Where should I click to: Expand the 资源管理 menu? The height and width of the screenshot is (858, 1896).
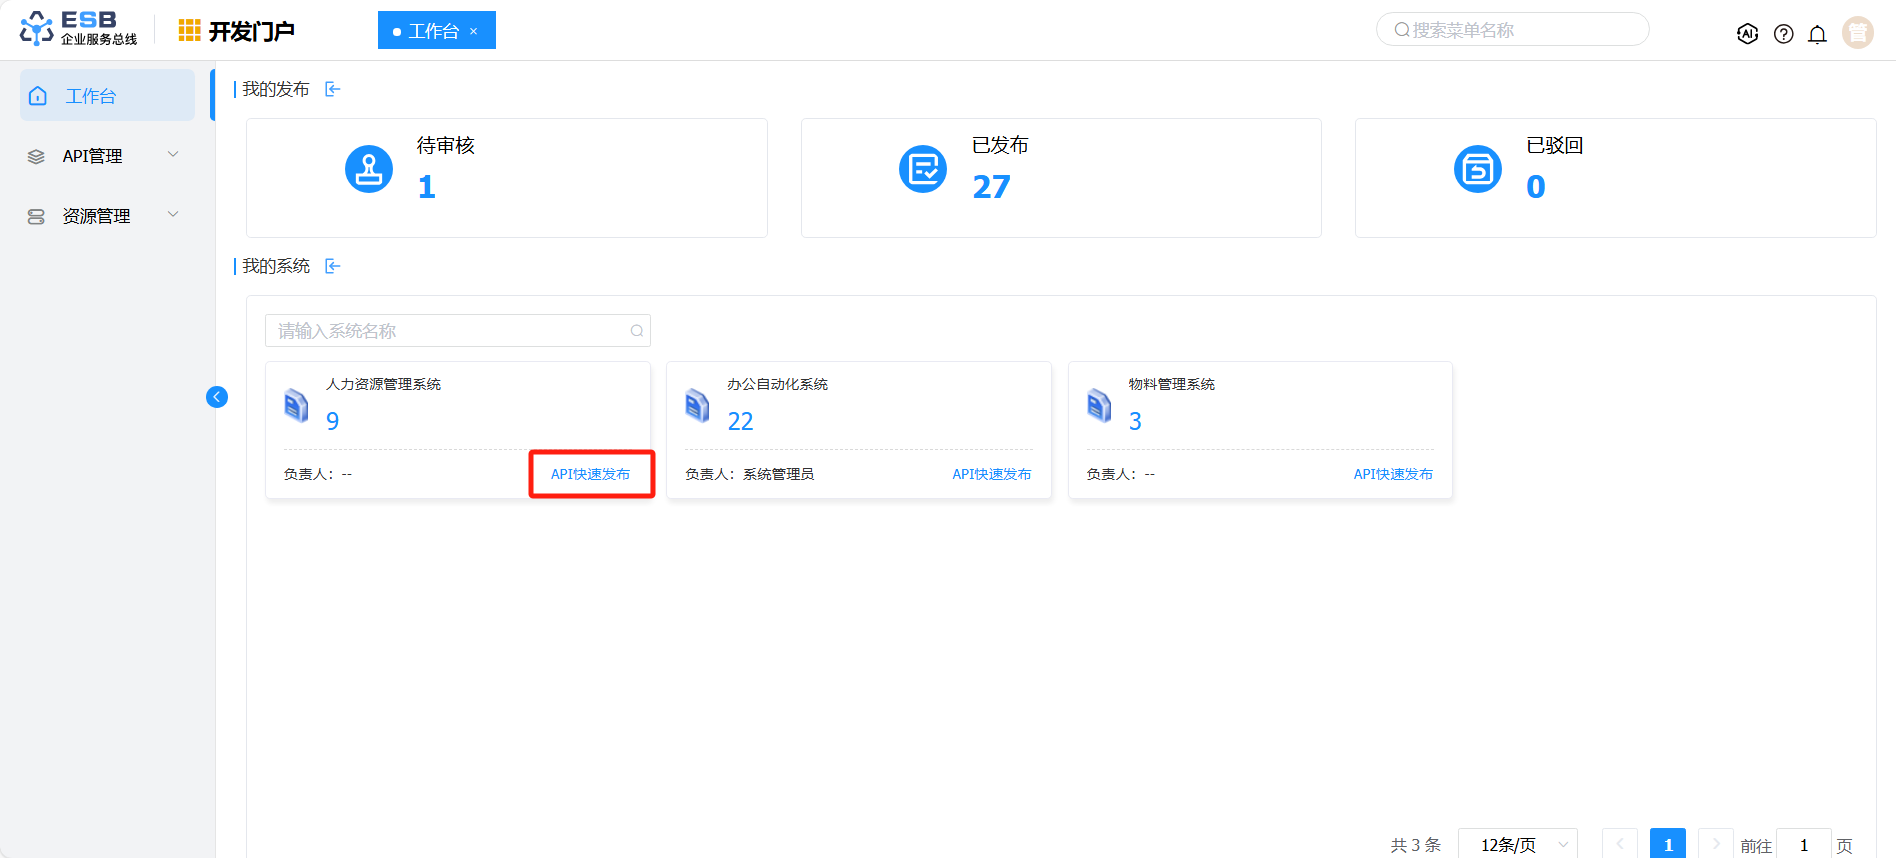[107, 216]
